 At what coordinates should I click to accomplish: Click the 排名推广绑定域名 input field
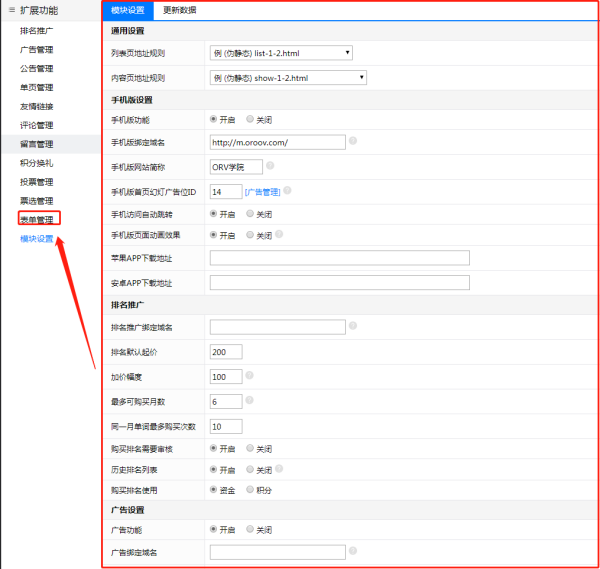277,327
